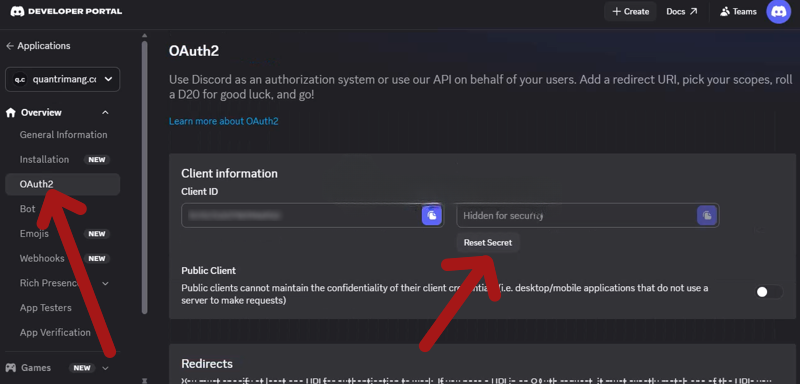
Task: Copy the hidden client secret
Action: pyautogui.click(x=707, y=215)
